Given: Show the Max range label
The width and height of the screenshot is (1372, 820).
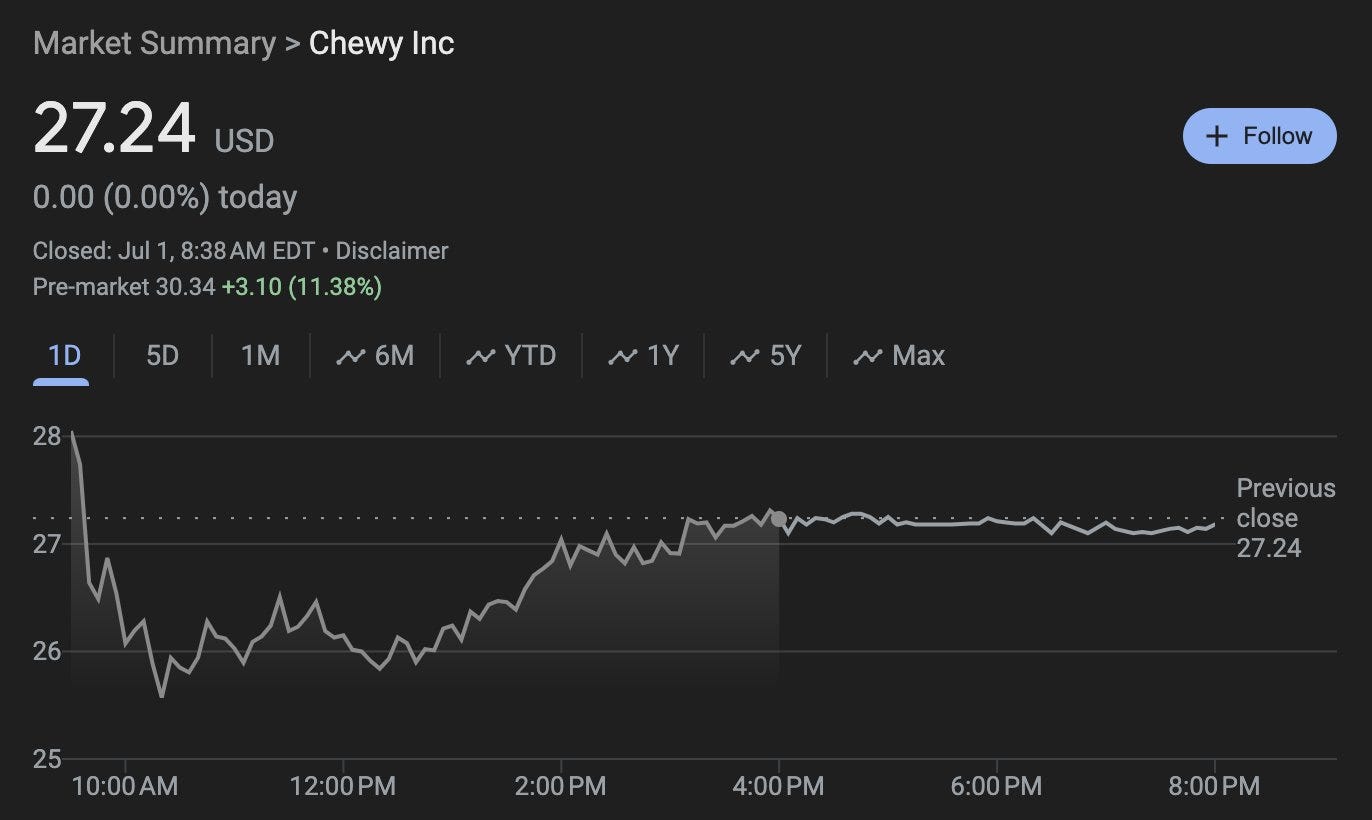Looking at the screenshot, I should pyautogui.click(x=918, y=356).
